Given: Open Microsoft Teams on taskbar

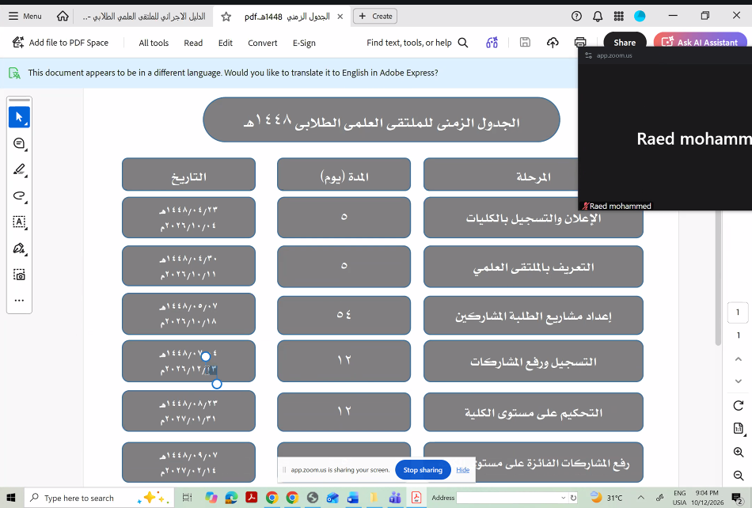Looking at the screenshot, I should (395, 498).
